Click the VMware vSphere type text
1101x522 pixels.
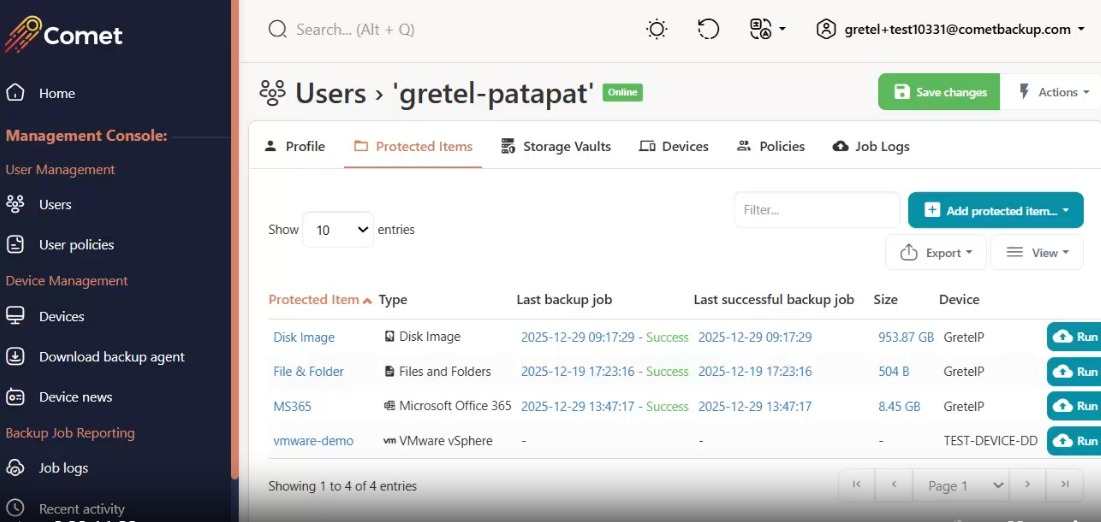click(x=446, y=441)
